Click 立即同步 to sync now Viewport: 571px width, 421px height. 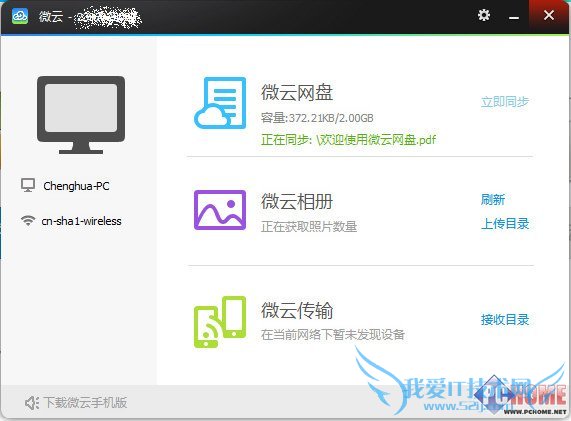tap(505, 102)
